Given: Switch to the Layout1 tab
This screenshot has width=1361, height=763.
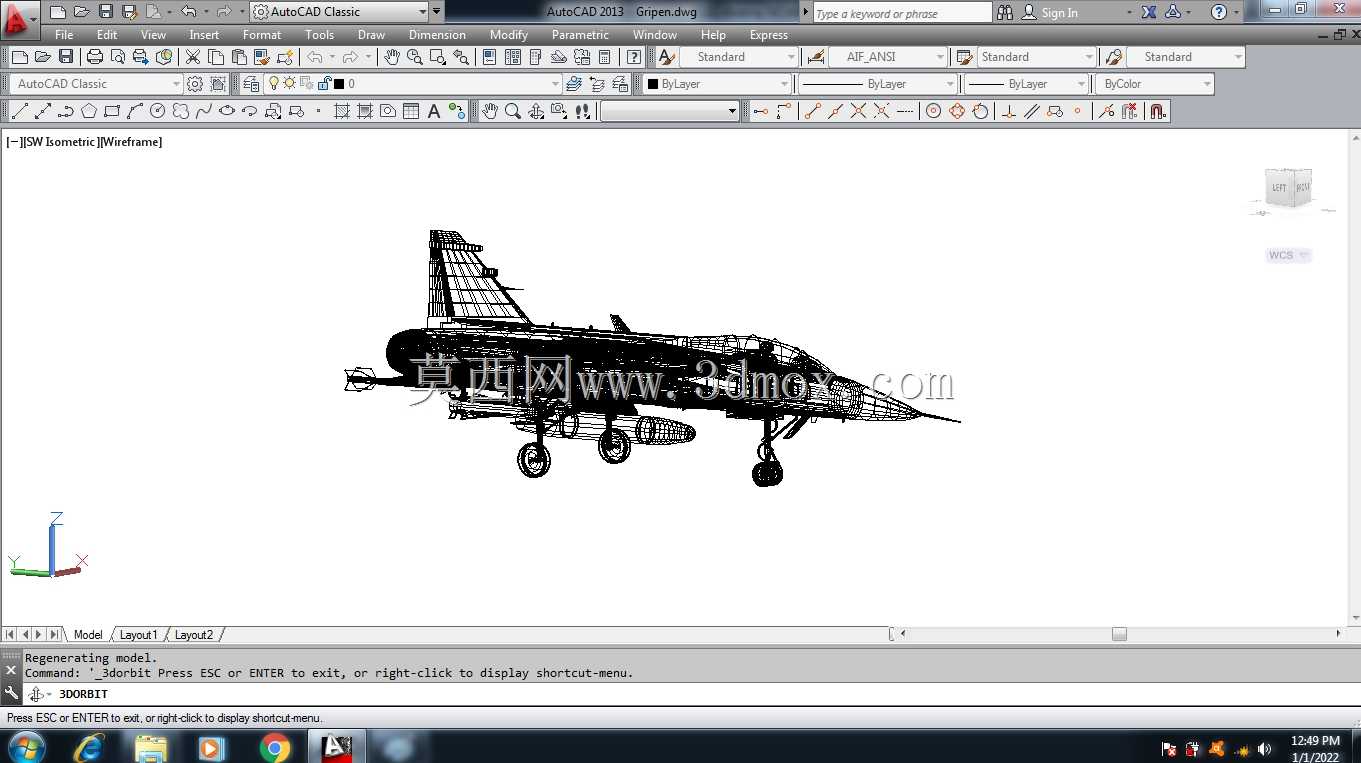Looking at the screenshot, I should coord(138,635).
